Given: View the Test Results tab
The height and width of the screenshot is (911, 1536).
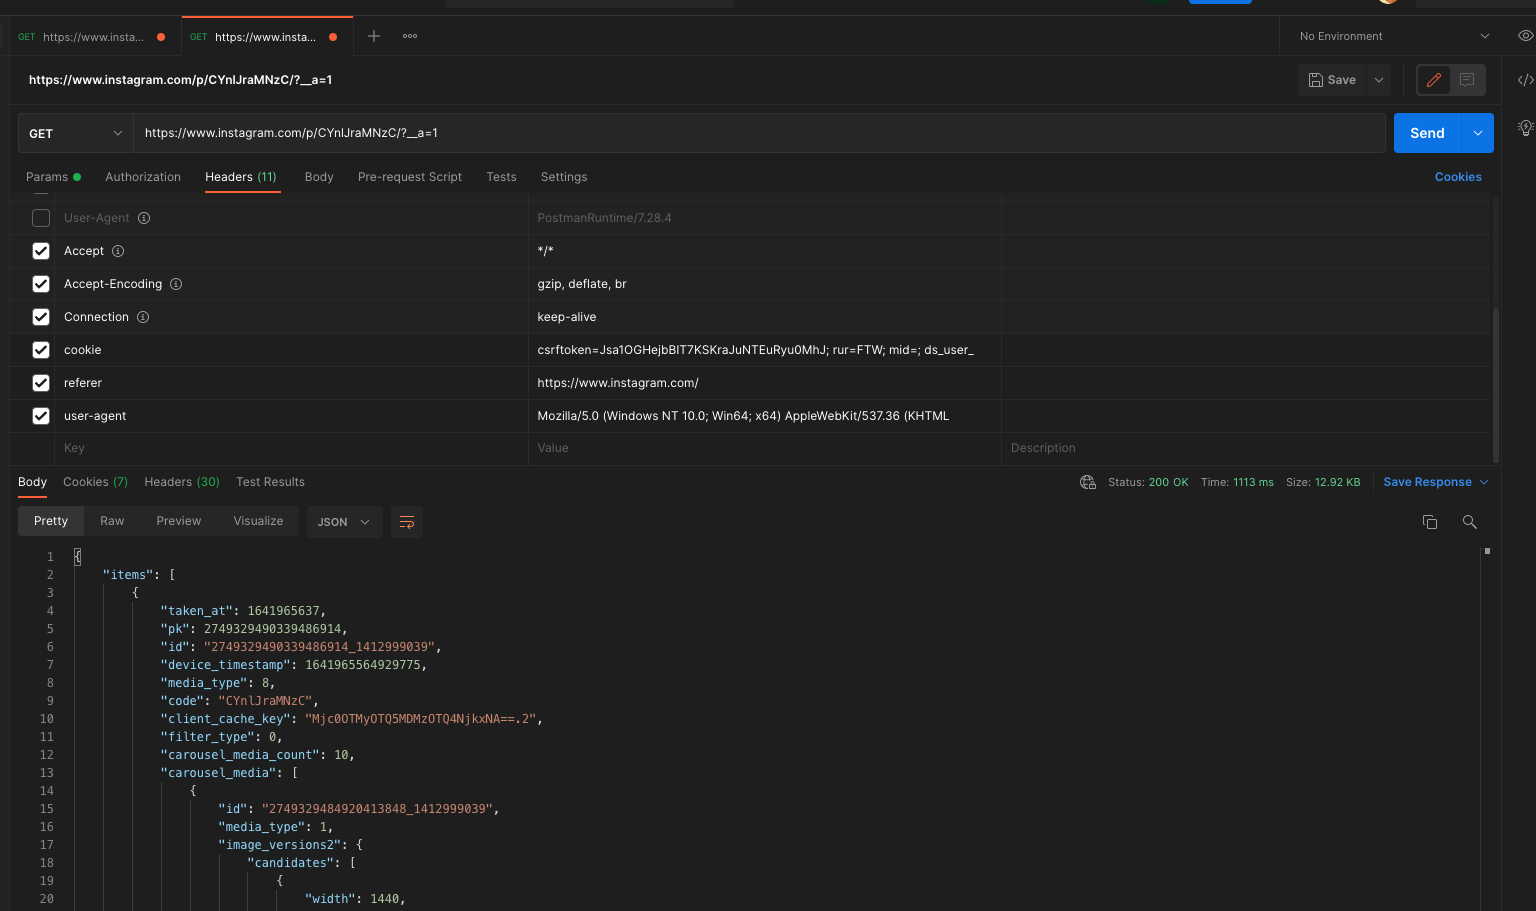Looking at the screenshot, I should click(x=270, y=481).
